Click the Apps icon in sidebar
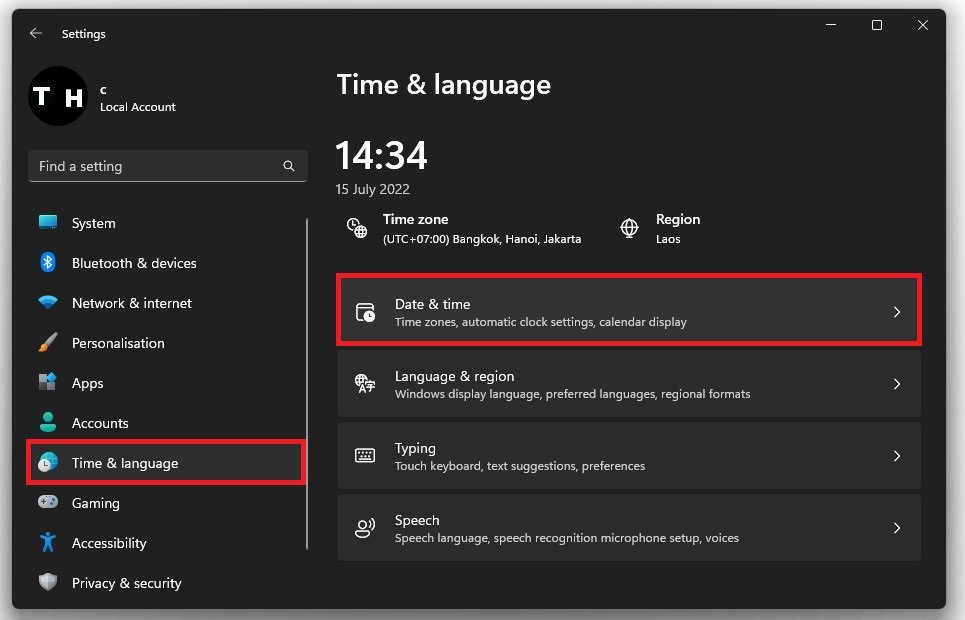Viewport: 965px width, 620px height. point(48,382)
